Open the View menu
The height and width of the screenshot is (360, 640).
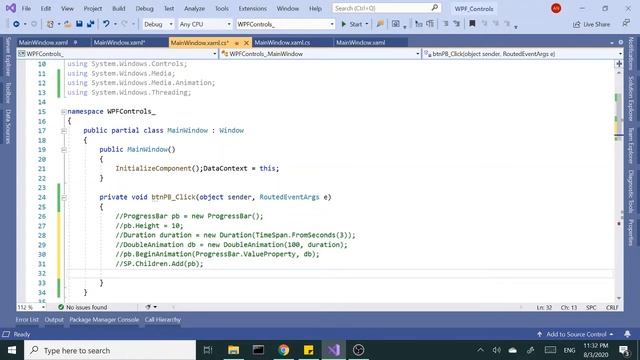(67, 8)
